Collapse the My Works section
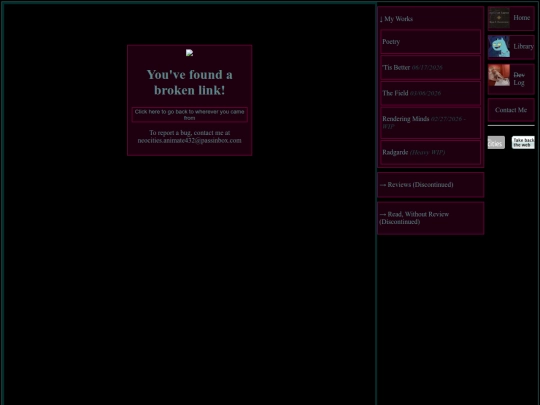 click(x=396, y=19)
